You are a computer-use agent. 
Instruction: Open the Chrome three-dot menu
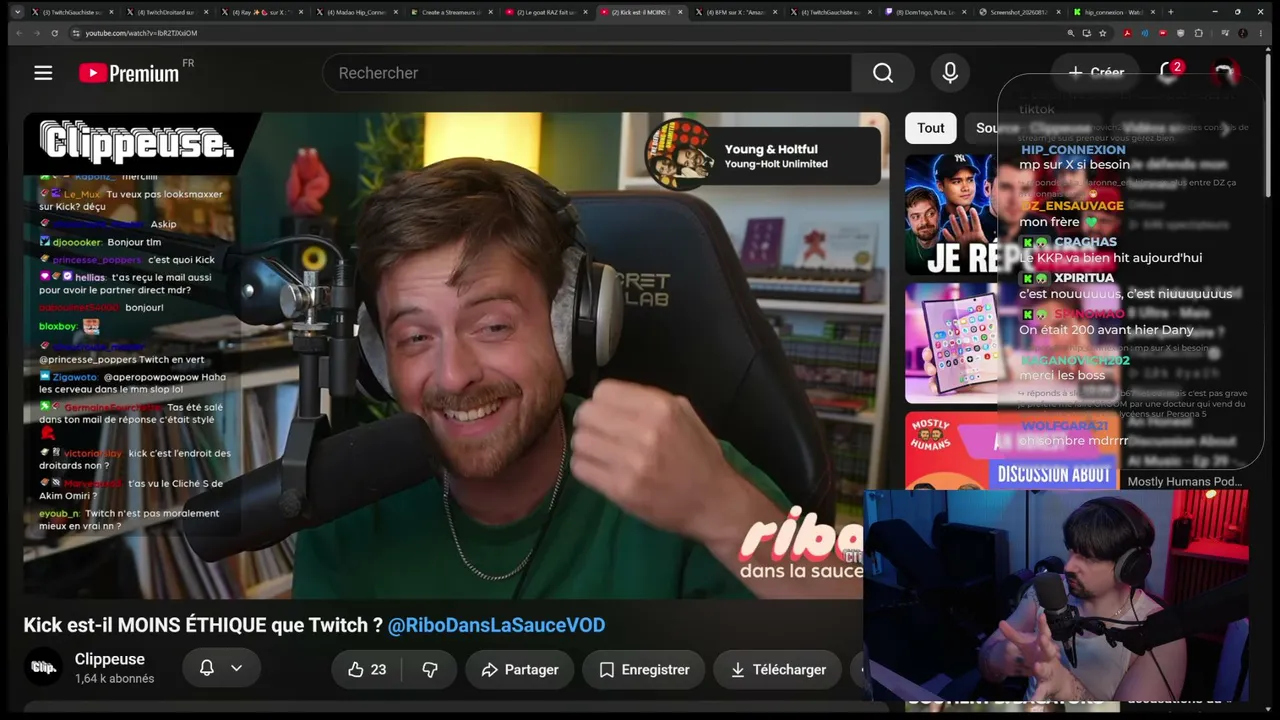(1261, 33)
